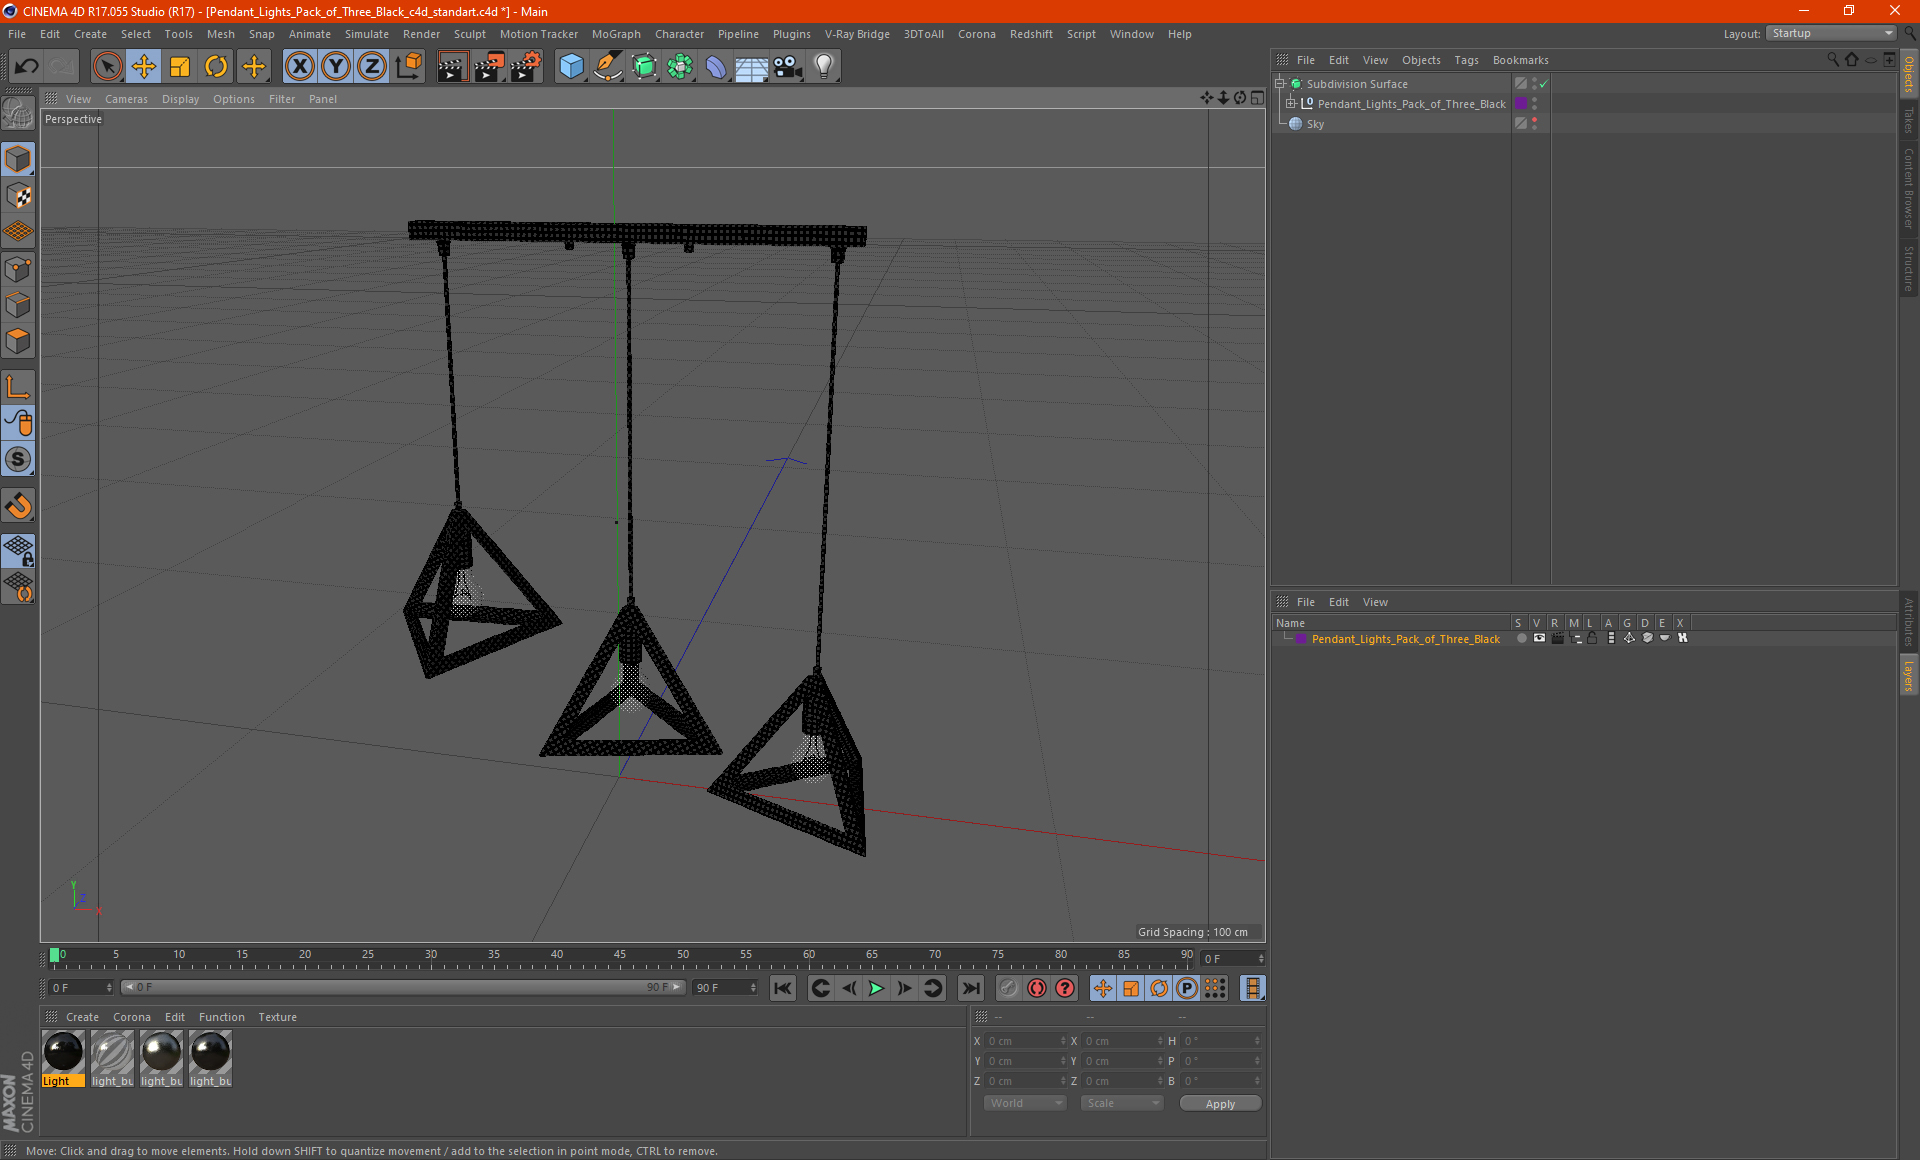Switch to Points mode
This screenshot has width=1920, height=1160.
pyautogui.click(x=19, y=269)
